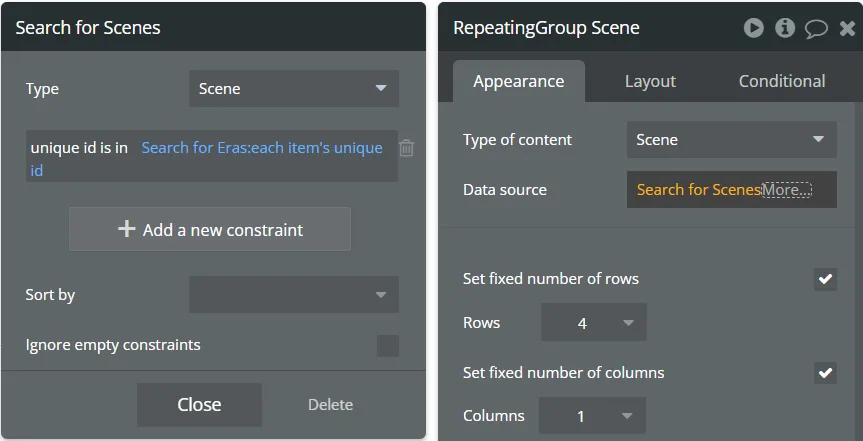The width and height of the screenshot is (863, 441).
Task: Click the Sort by label
Action: click(x=50, y=295)
